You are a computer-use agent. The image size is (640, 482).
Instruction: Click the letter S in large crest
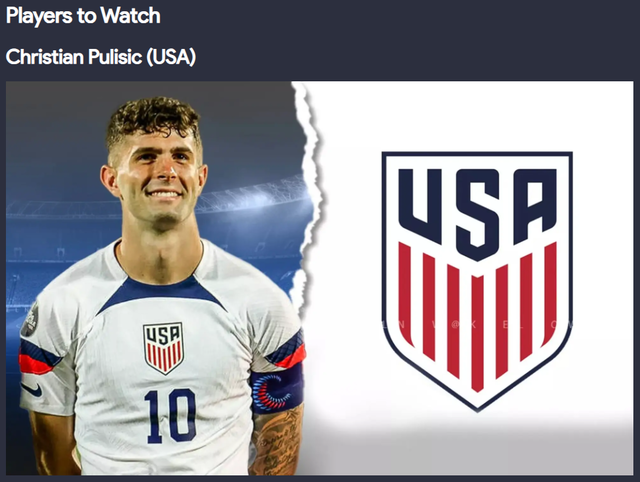click(478, 214)
